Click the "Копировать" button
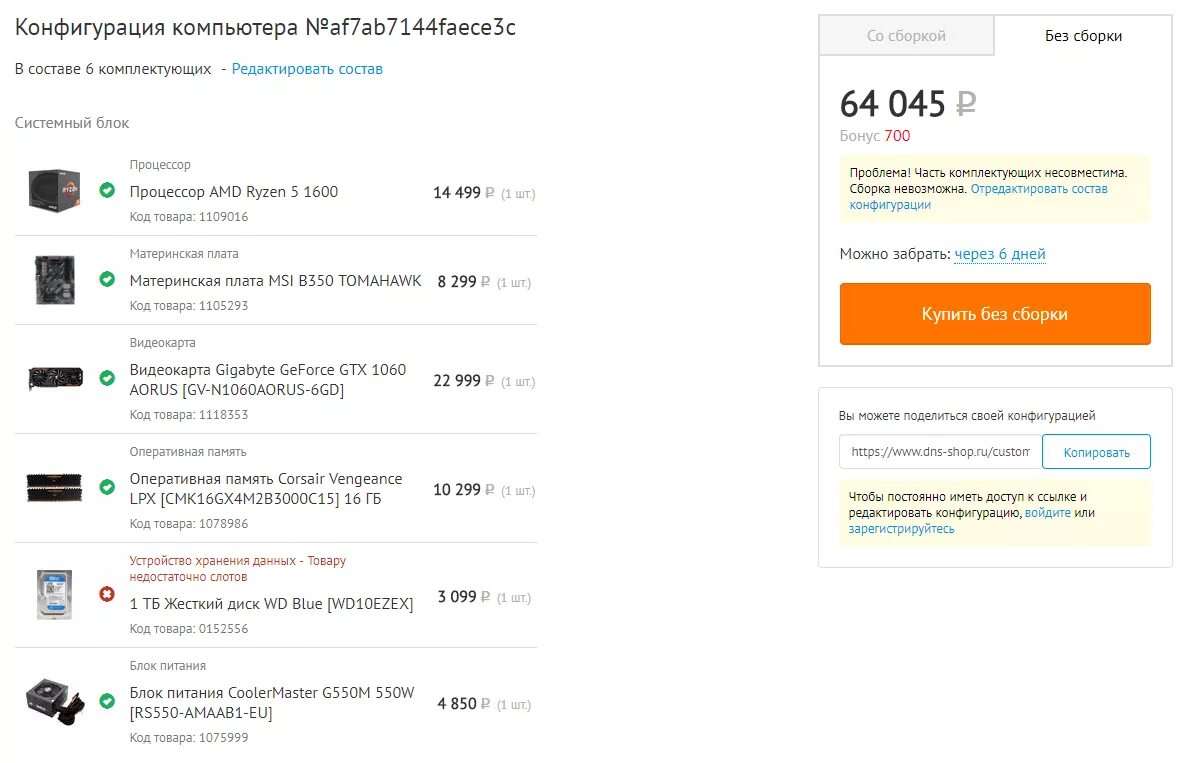 pos(1096,452)
